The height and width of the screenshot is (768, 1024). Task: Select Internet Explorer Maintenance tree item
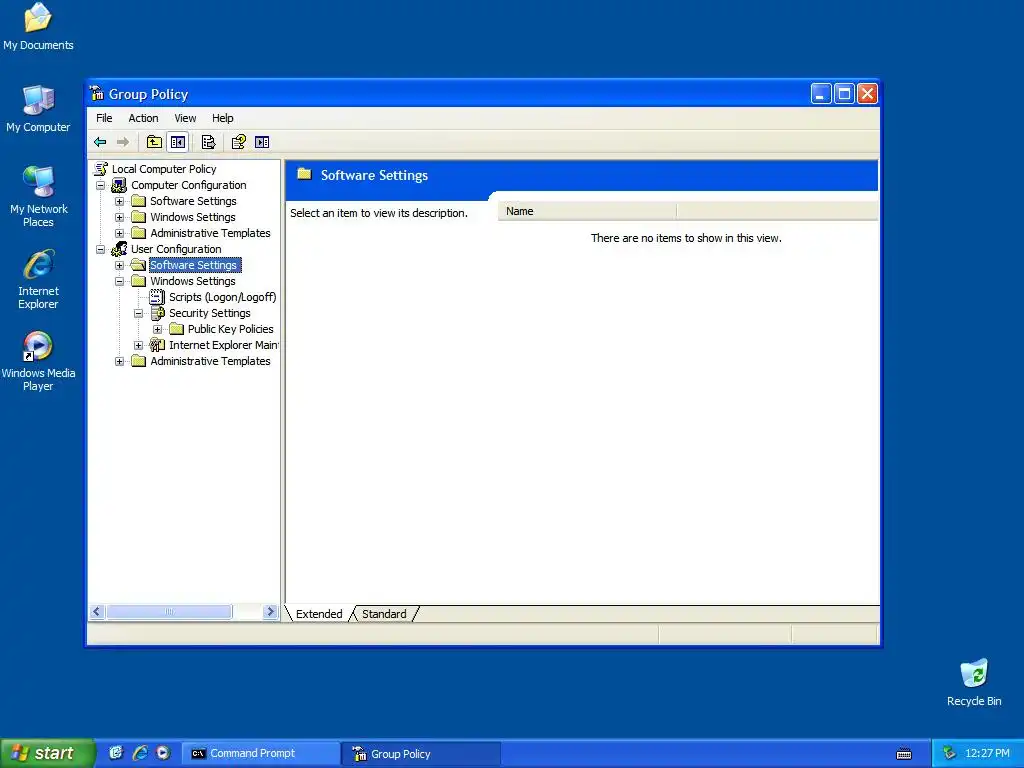coord(223,345)
